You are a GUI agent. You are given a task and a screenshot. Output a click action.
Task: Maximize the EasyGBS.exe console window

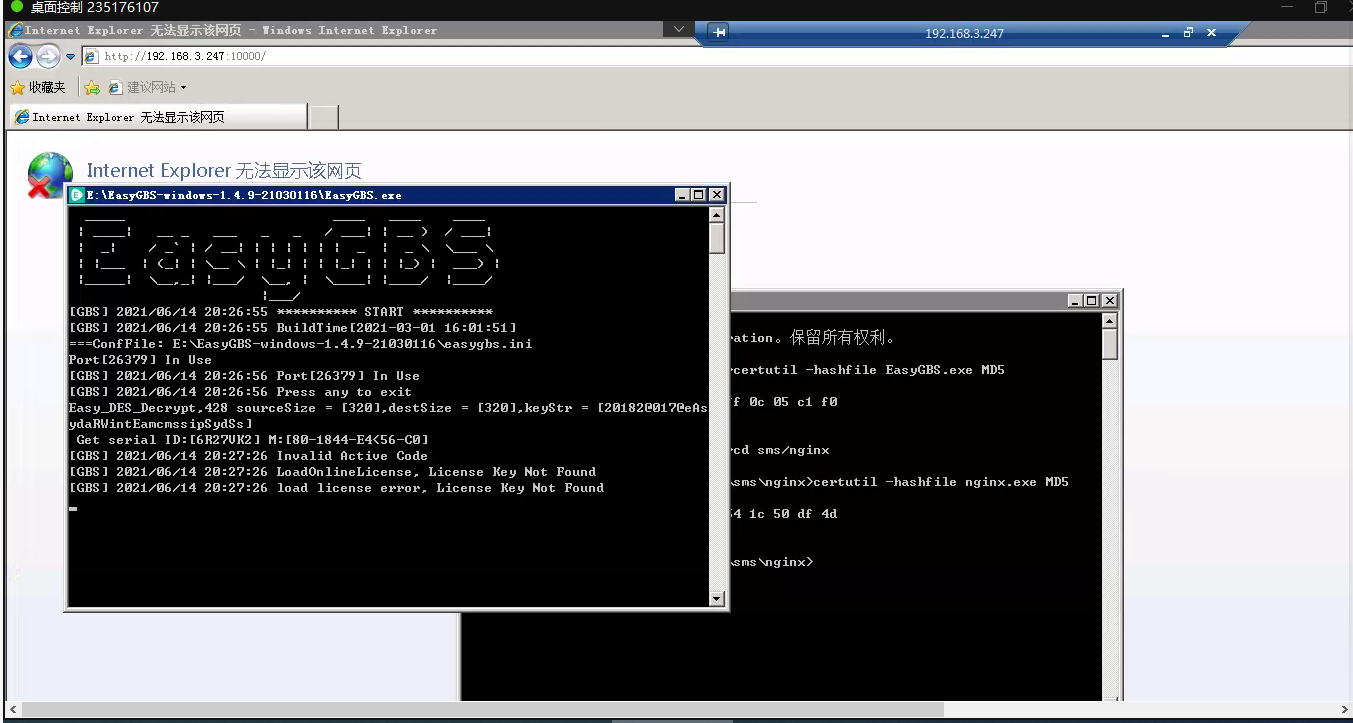pos(698,195)
